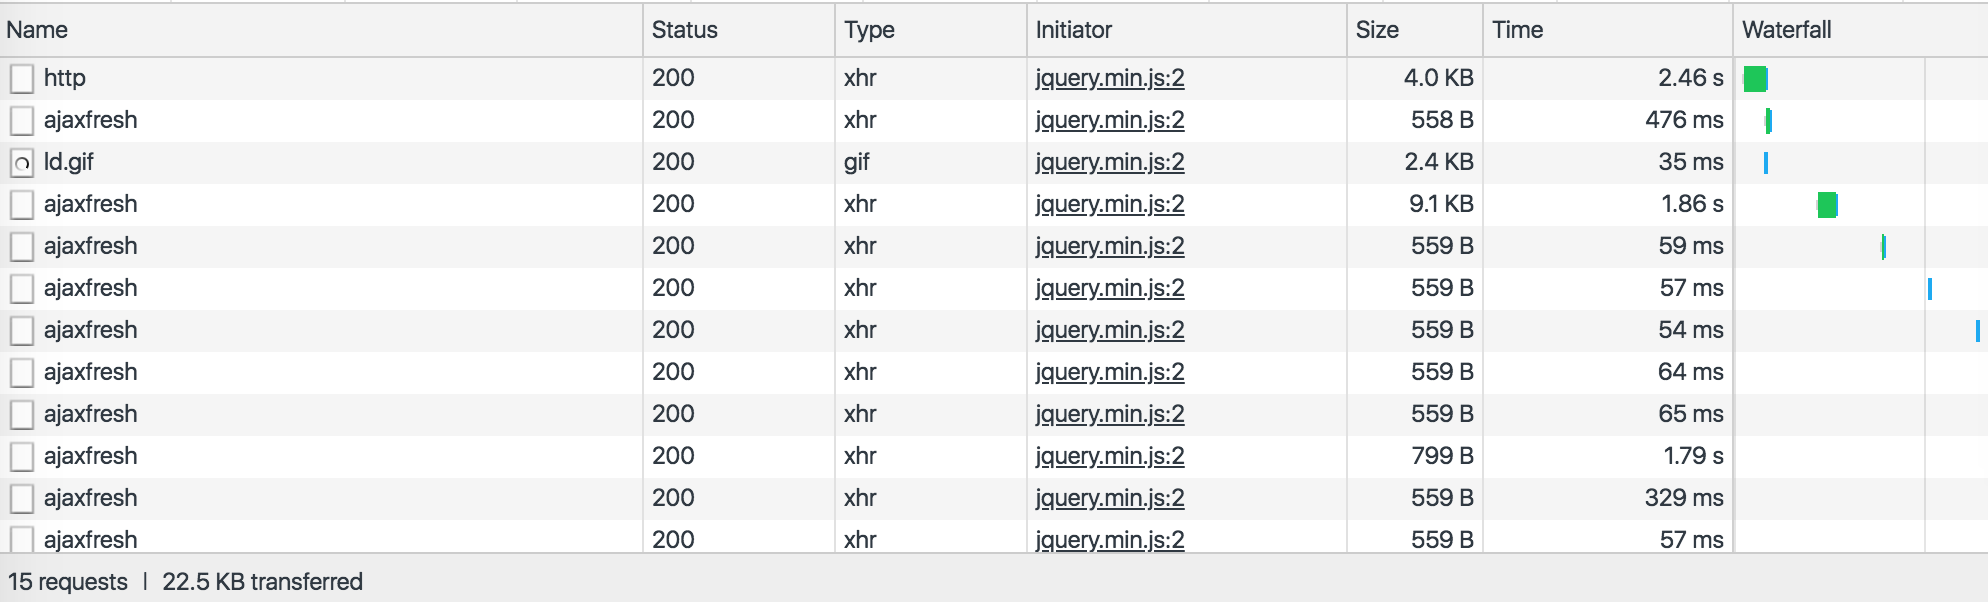Open the jquery.min.js:2 initiator link for http

1110,78
